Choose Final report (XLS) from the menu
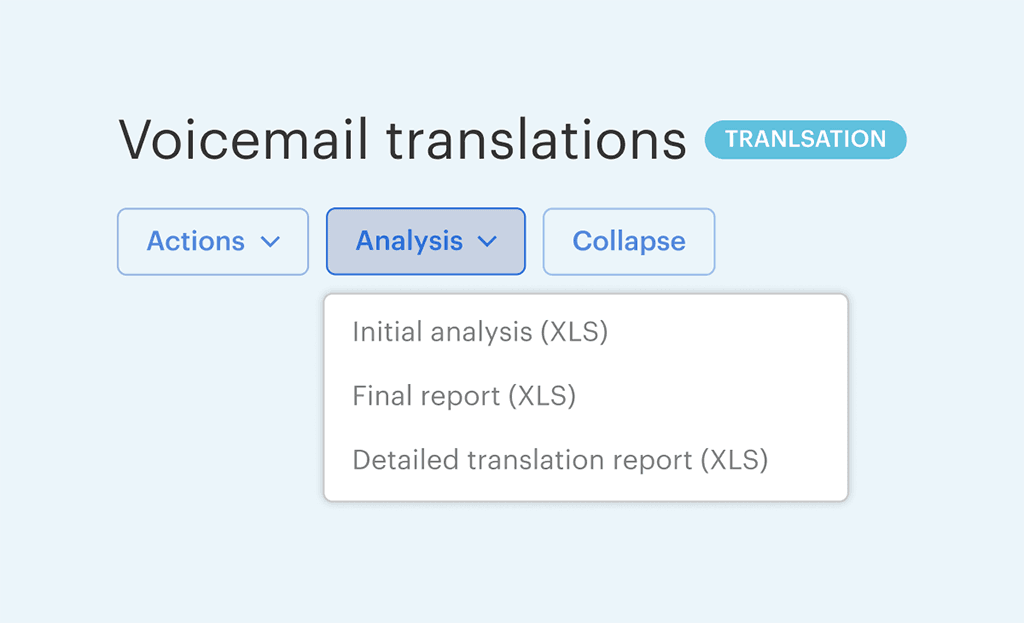The width and height of the screenshot is (1024, 623). pos(464,396)
